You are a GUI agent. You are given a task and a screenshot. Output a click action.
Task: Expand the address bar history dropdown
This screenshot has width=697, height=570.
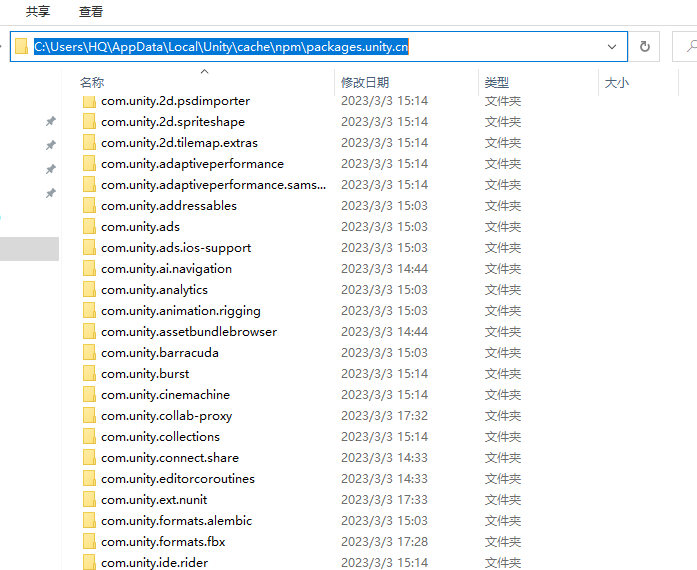click(612, 47)
